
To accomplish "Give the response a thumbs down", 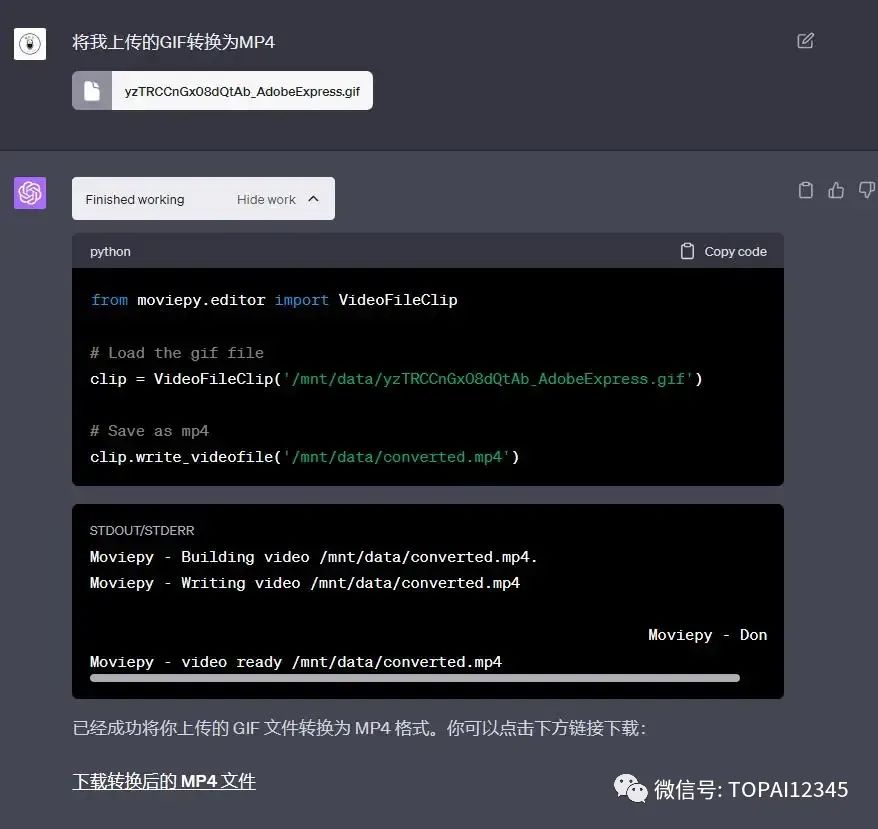I will 866,190.
